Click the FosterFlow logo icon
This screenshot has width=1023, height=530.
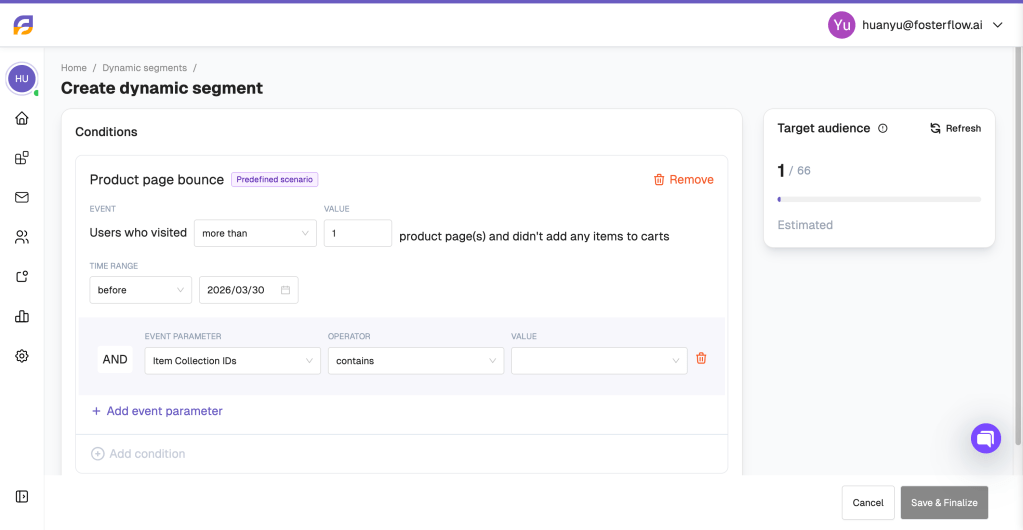(x=23, y=25)
